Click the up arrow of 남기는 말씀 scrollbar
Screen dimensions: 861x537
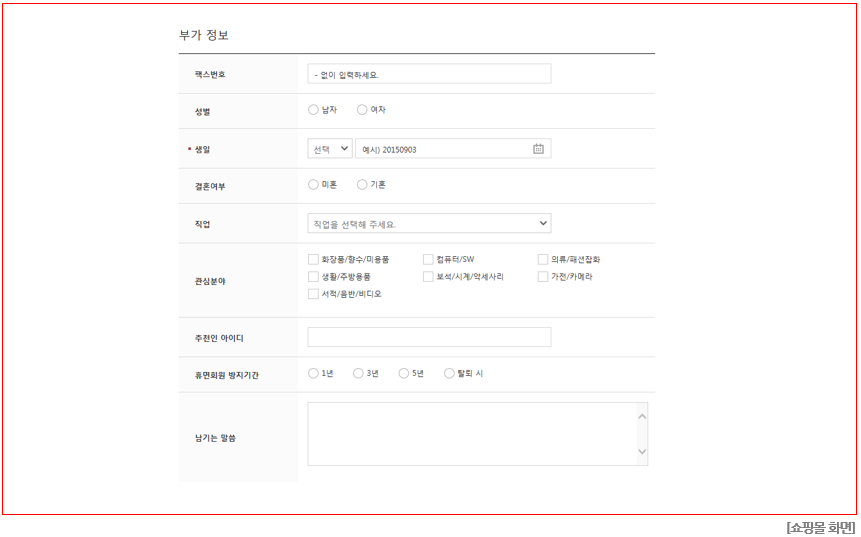(x=642, y=417)
